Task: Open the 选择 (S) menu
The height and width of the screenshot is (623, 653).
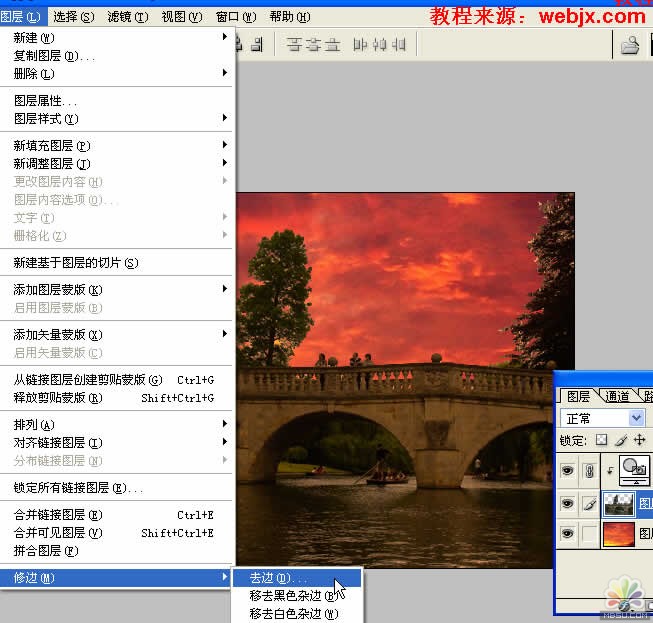Action: pyautogui.click(x=74, y=17)
